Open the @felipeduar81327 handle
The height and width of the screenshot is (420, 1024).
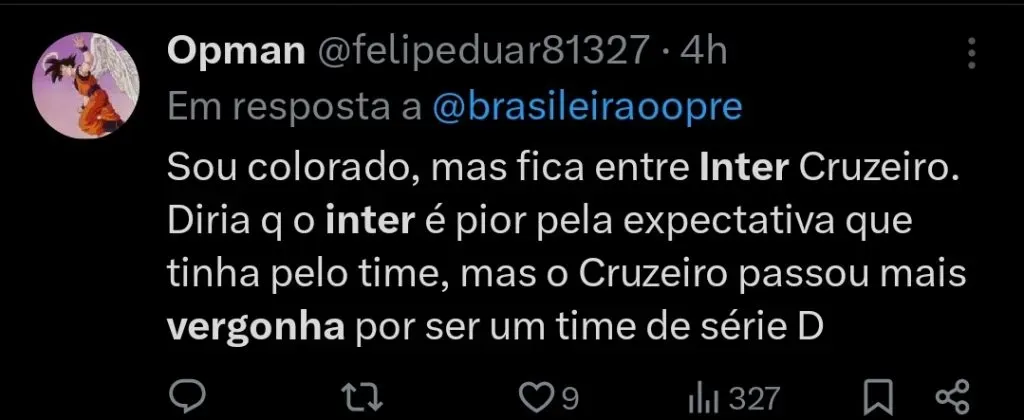pyautogui.click(x=480, y=52)
